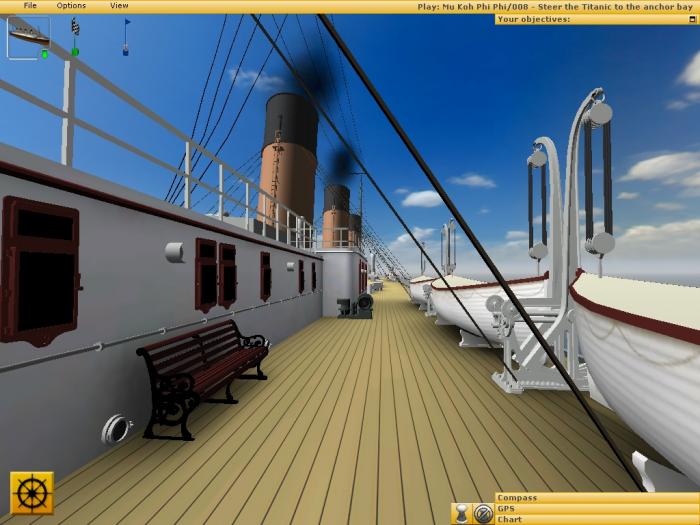Toggle the Your objectives panel button
This screenshot has height=525, width=700.
tap(693, 18)
